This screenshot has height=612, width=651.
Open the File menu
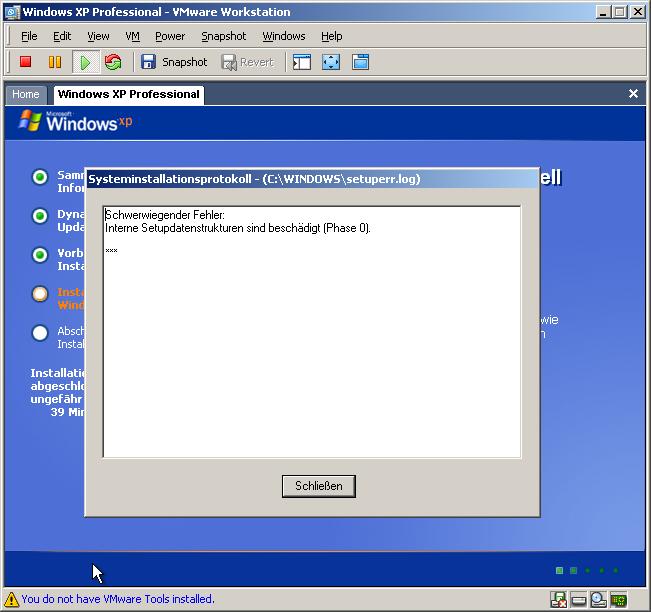pos(29,37)
